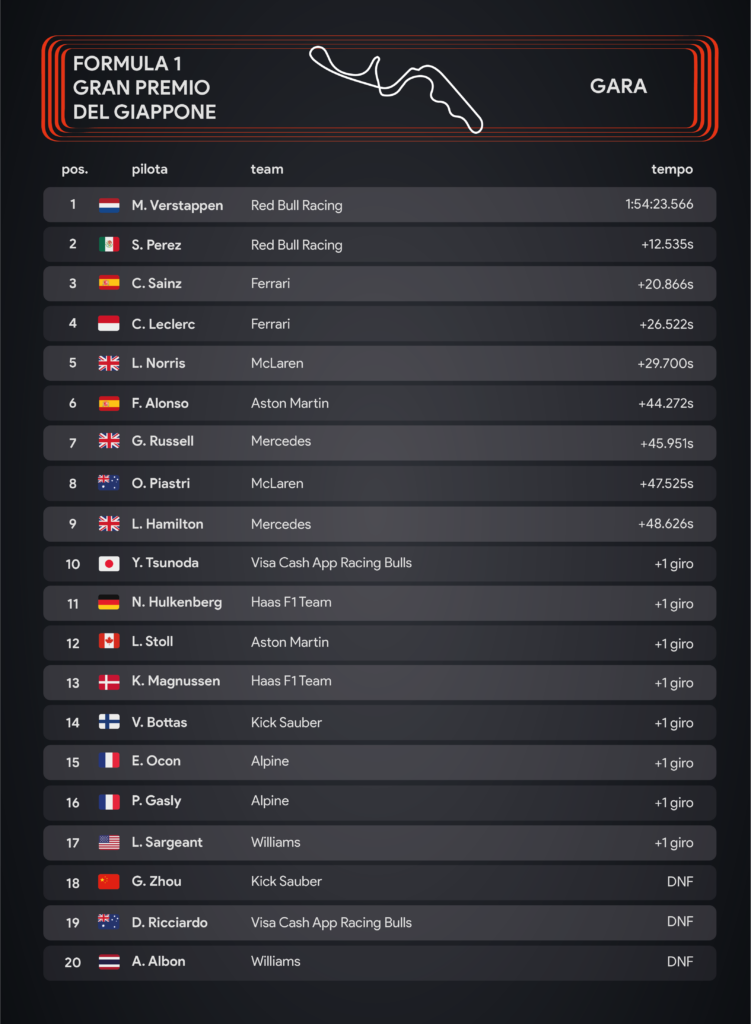This screenshot has width=751, height=1024.
Task: Click the Finland flag beside V. Bottas
Action: (109, 722)
